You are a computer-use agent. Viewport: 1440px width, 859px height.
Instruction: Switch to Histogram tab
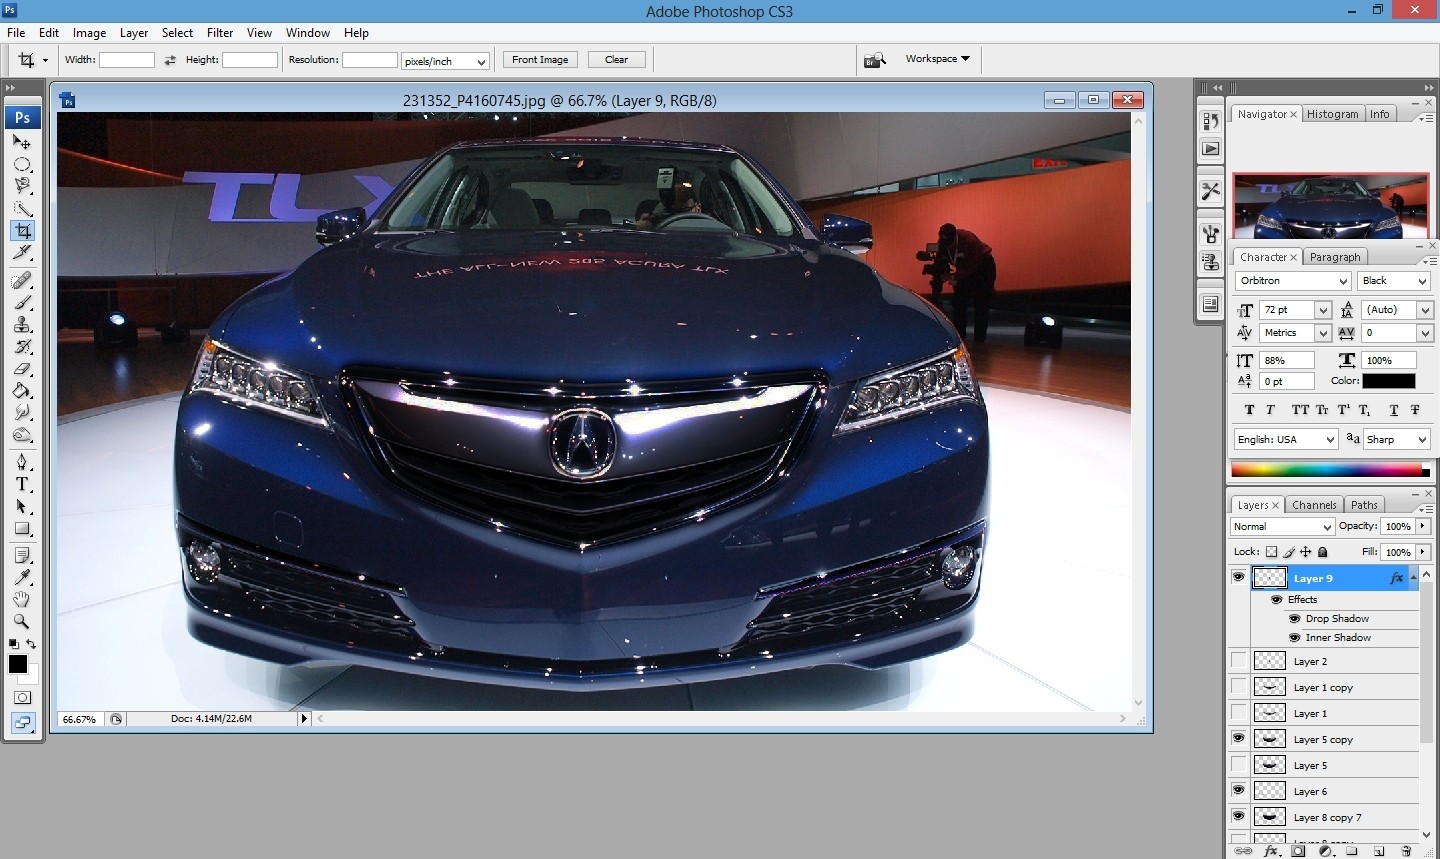point(1333,114)
